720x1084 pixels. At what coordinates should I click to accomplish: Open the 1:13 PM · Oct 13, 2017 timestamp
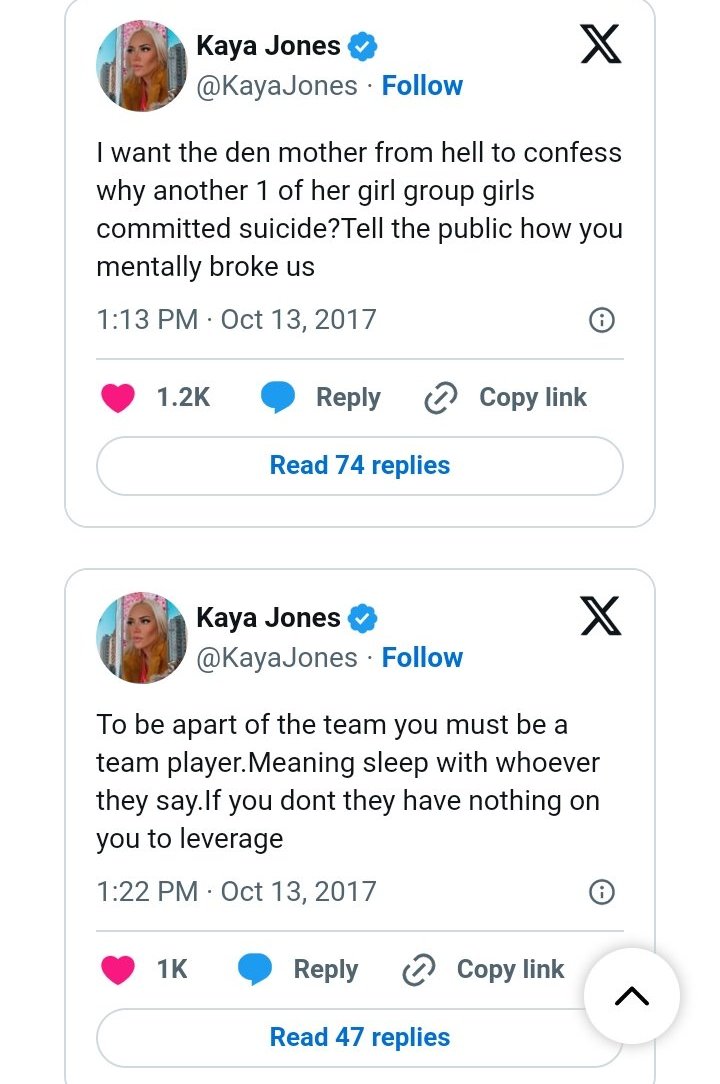[x=236, y=320]
